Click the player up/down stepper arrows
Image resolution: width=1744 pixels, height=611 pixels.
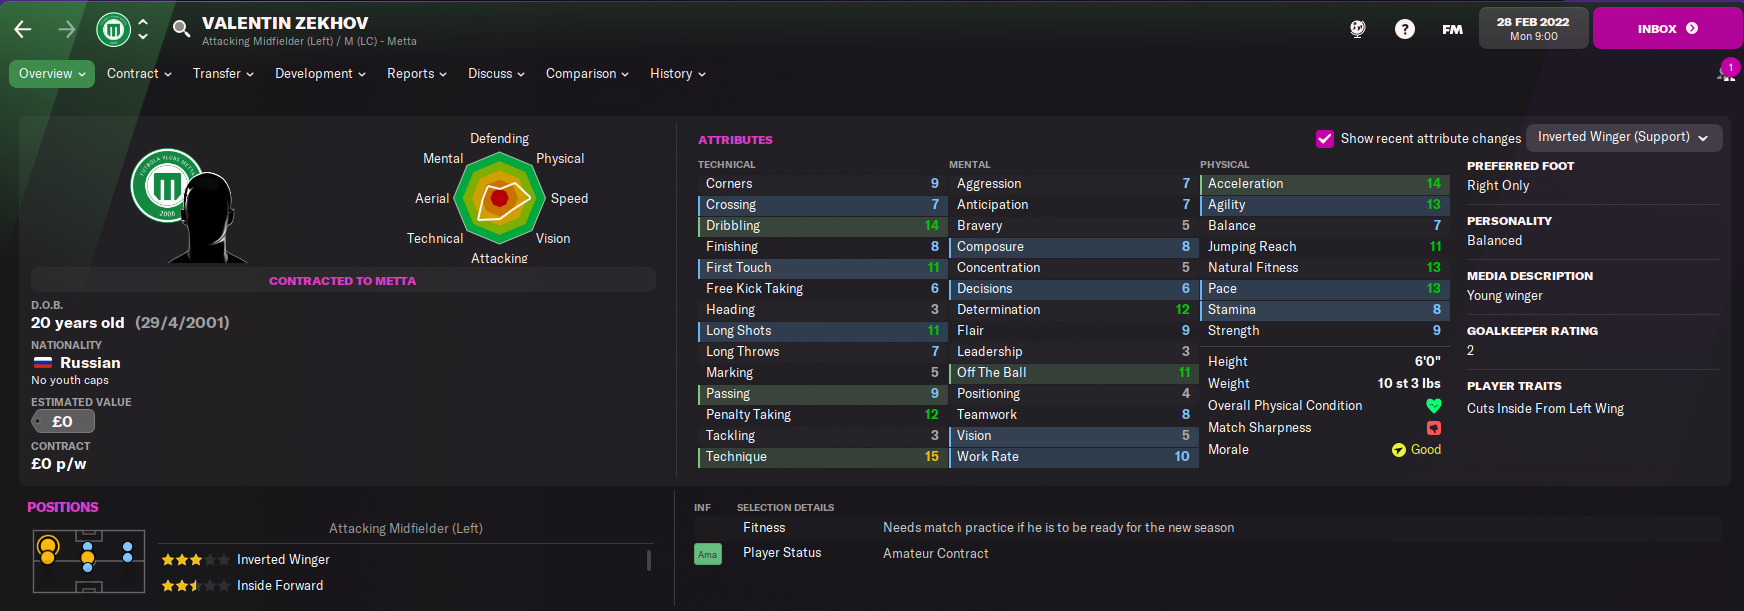point(143,29)
